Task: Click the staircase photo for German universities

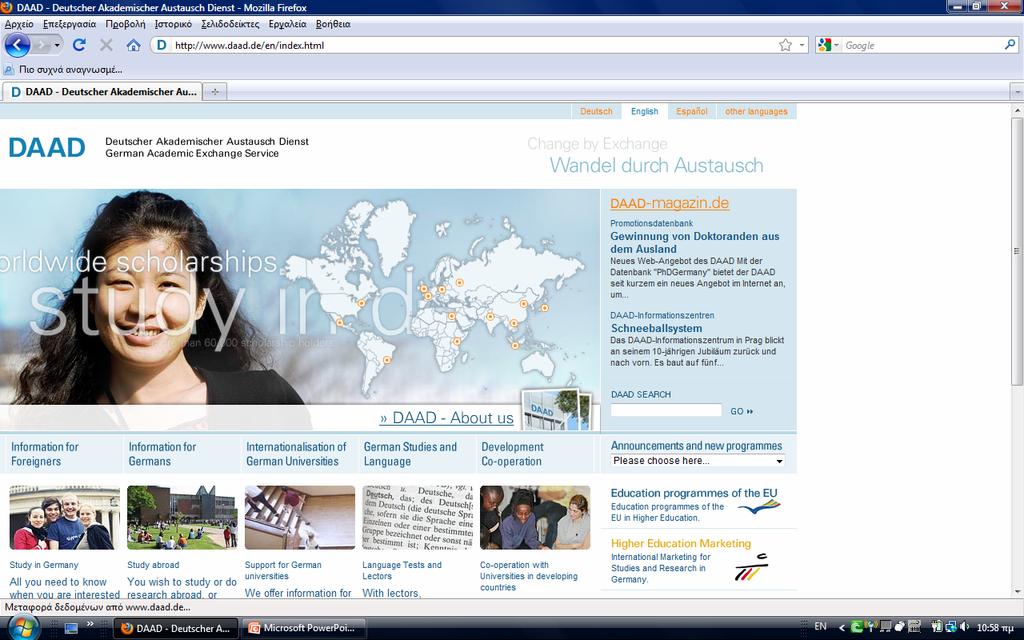Action: coord(300,518)
